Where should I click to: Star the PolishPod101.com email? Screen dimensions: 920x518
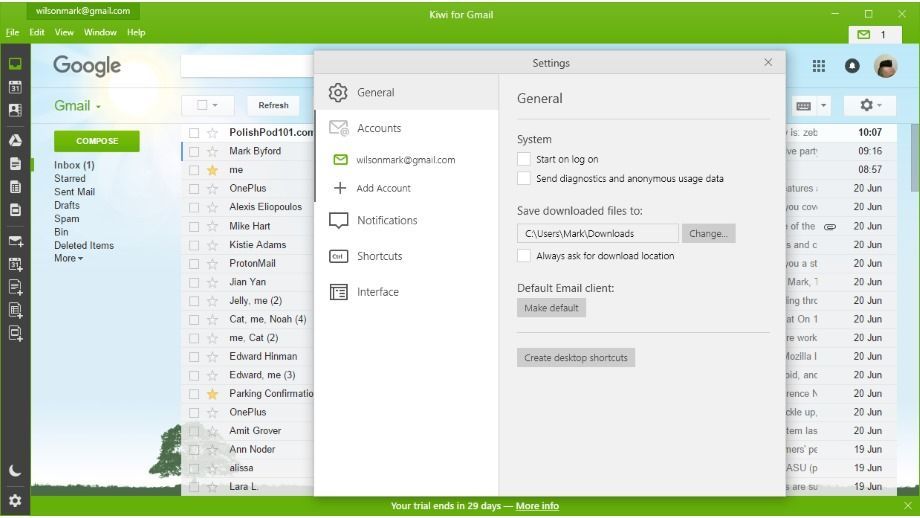[212, 133]
